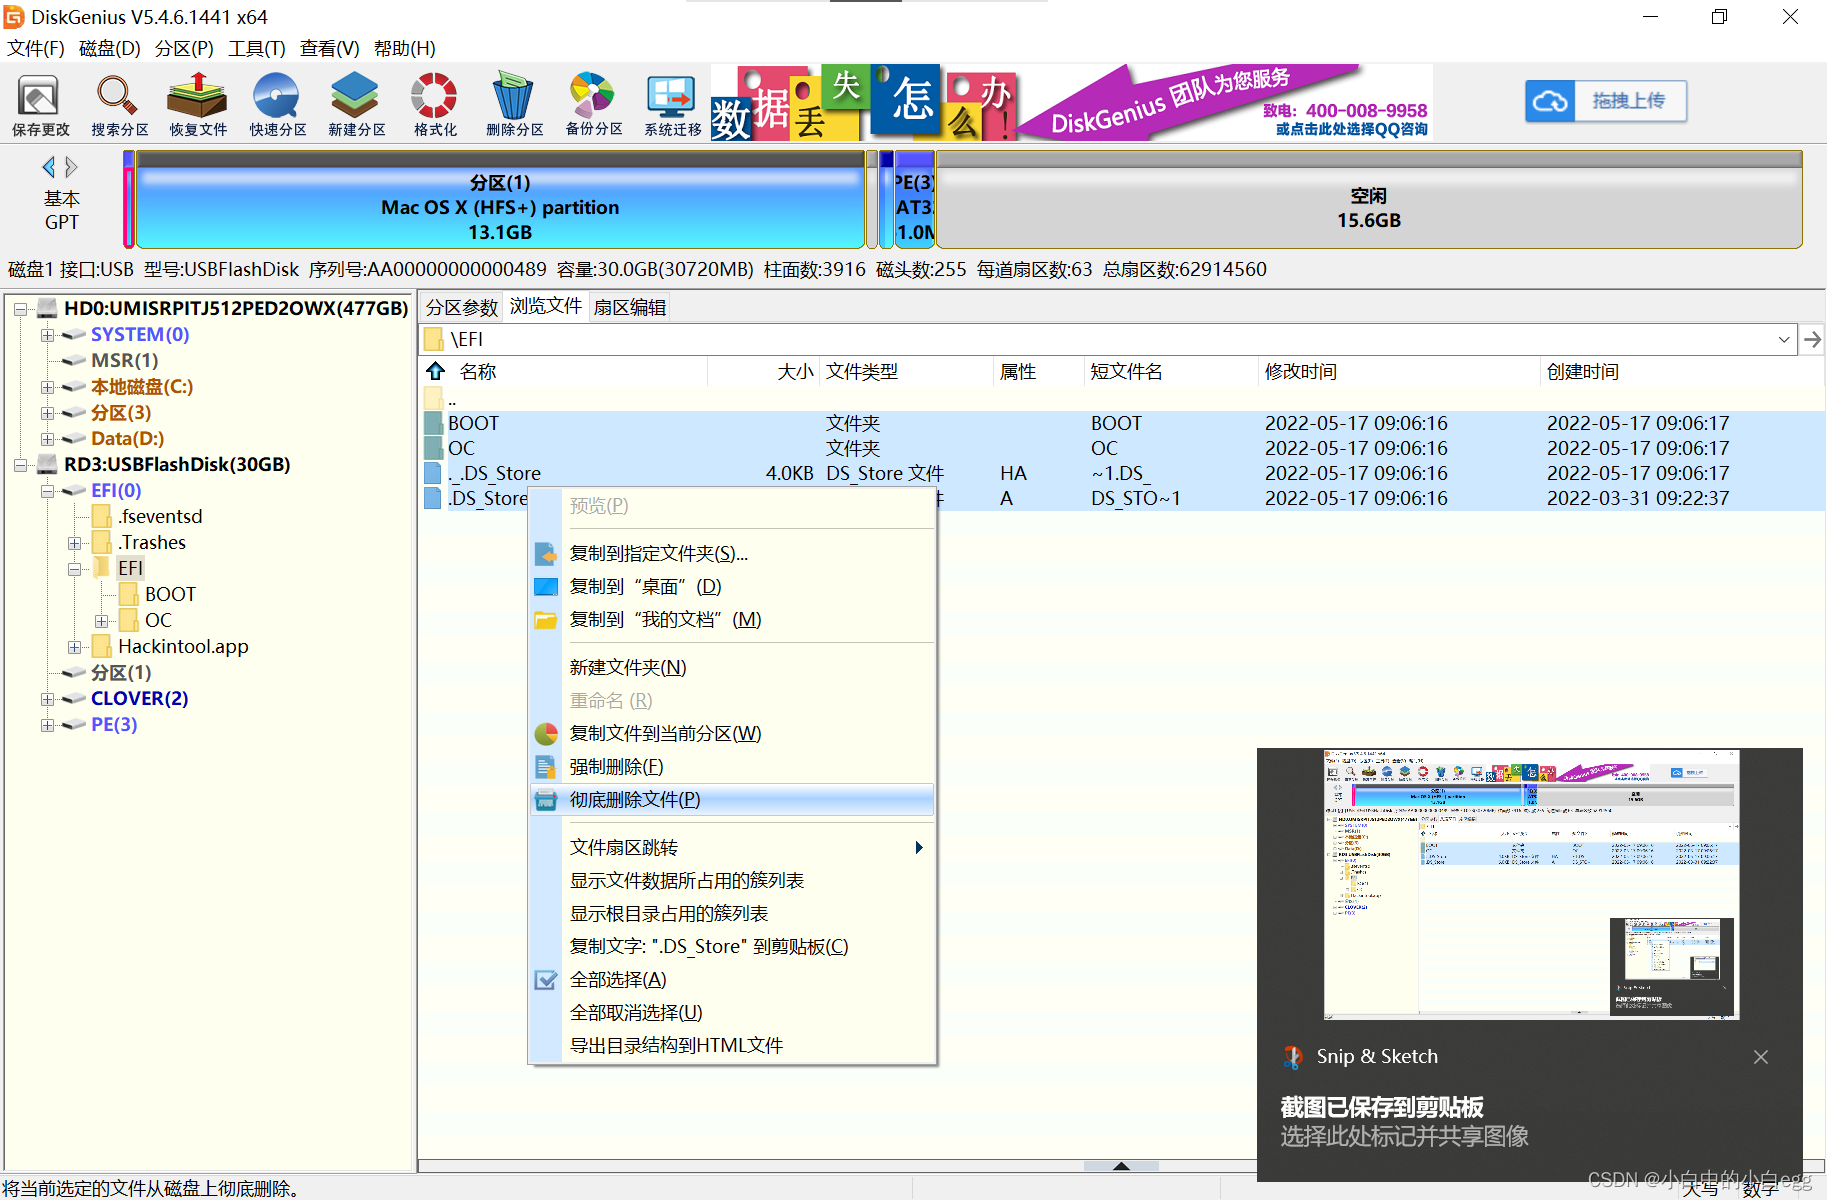The width and height of the screenshot is (1827, 1200).
Task: Go to previous disk with left arrow
Action: tap(48, 167)
